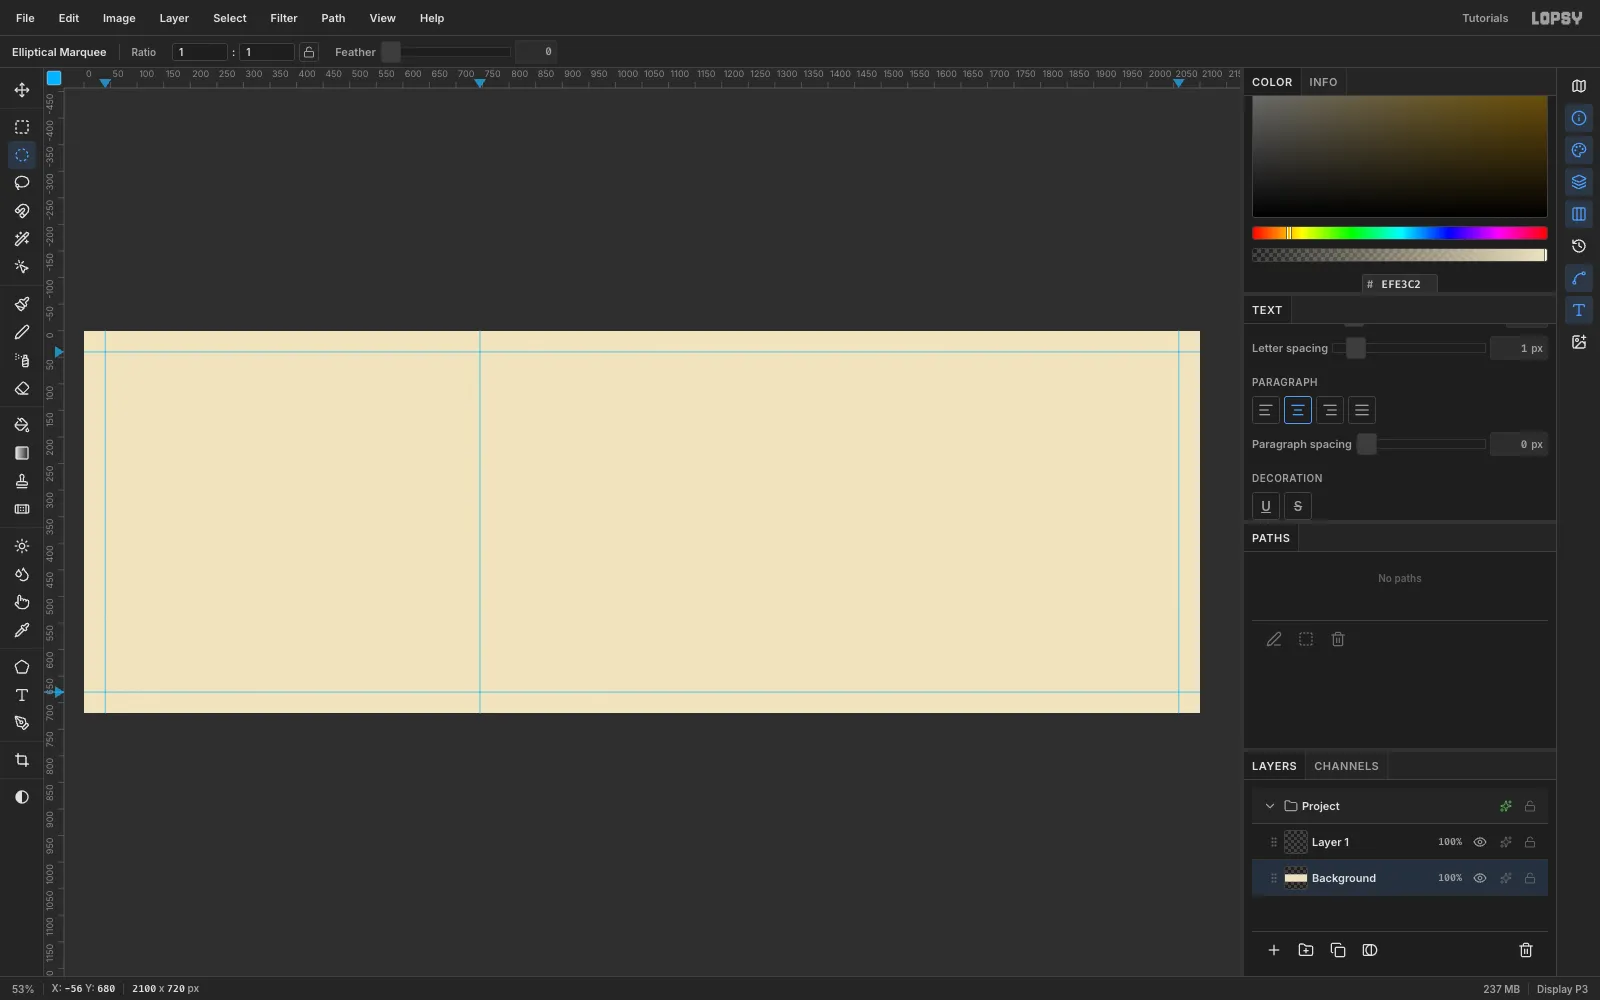The image size is (1600, 1000).
Task: Select the Magnetic Lasso tool
Action: [21, 211]
